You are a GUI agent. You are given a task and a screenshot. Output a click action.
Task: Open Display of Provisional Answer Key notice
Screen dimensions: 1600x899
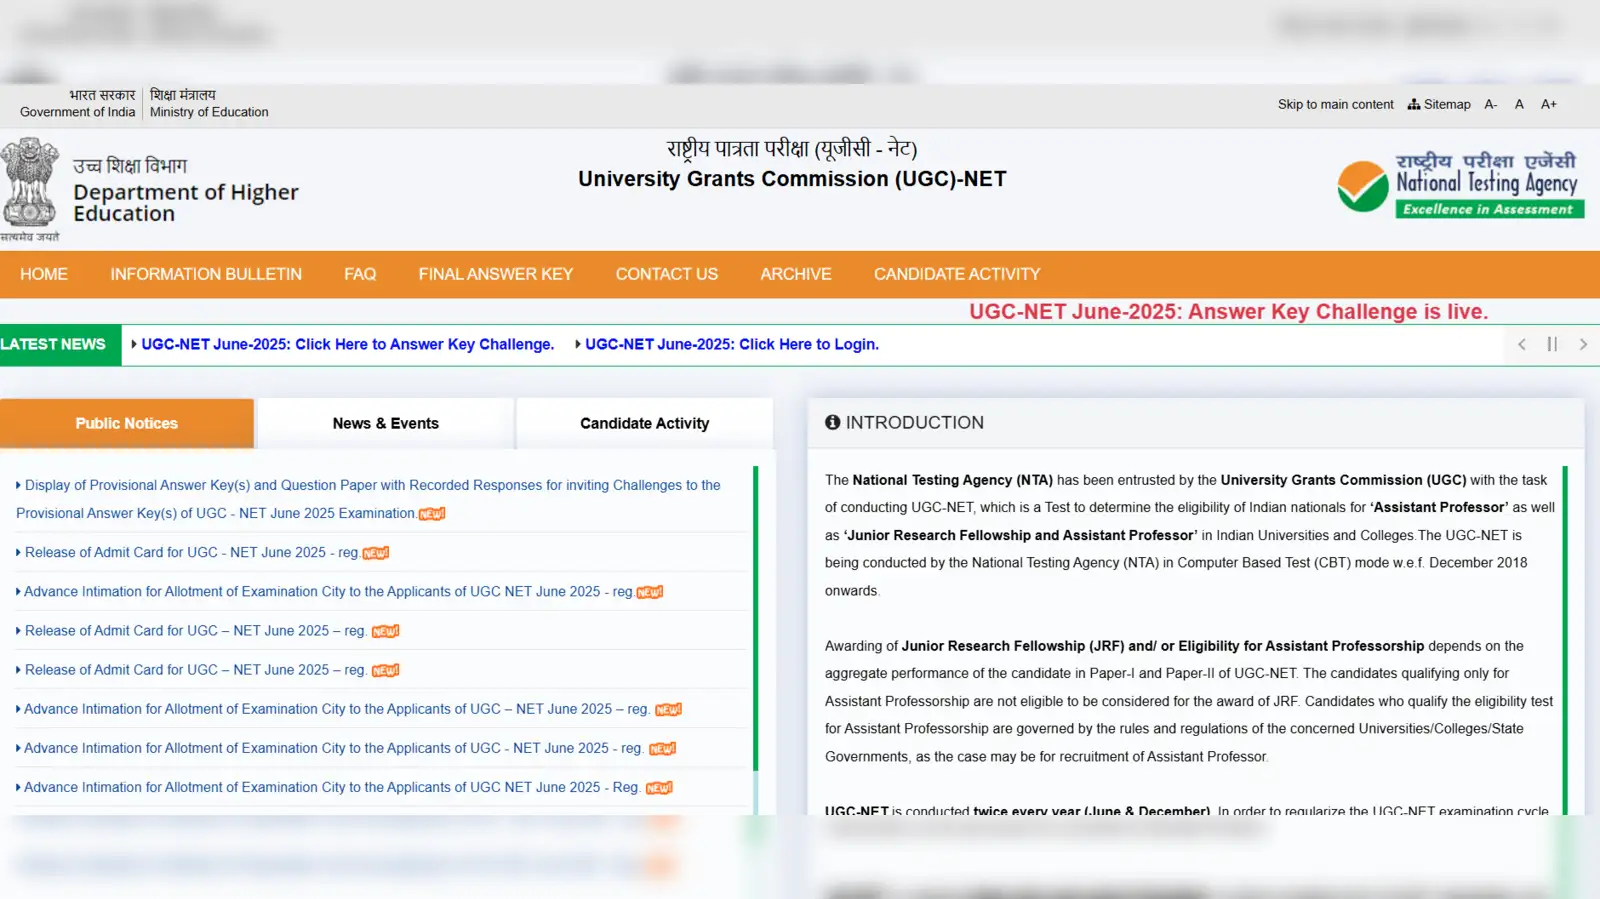click(x=368, y=499)
